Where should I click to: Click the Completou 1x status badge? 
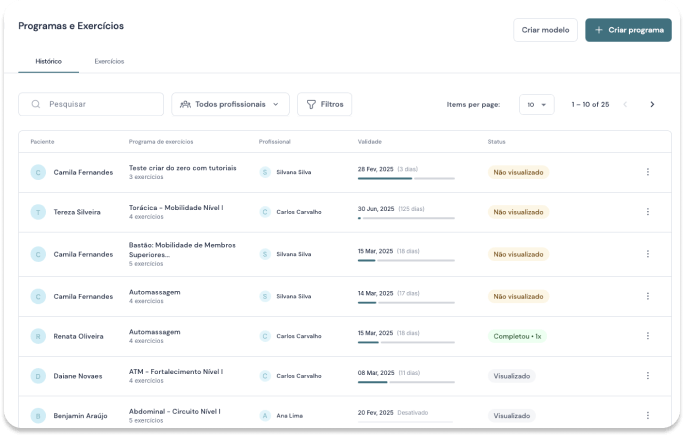coord(518,336)
